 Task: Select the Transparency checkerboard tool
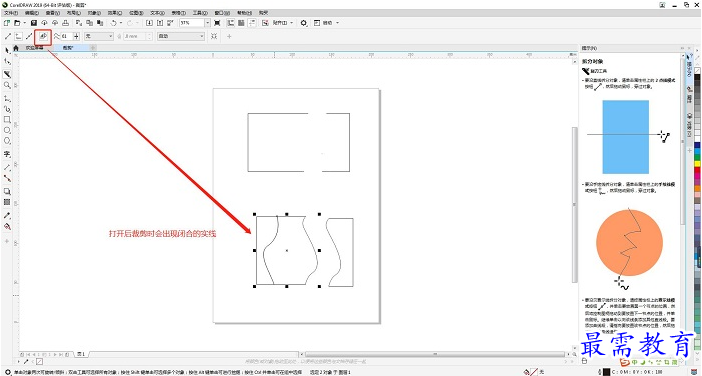point(7,202)
